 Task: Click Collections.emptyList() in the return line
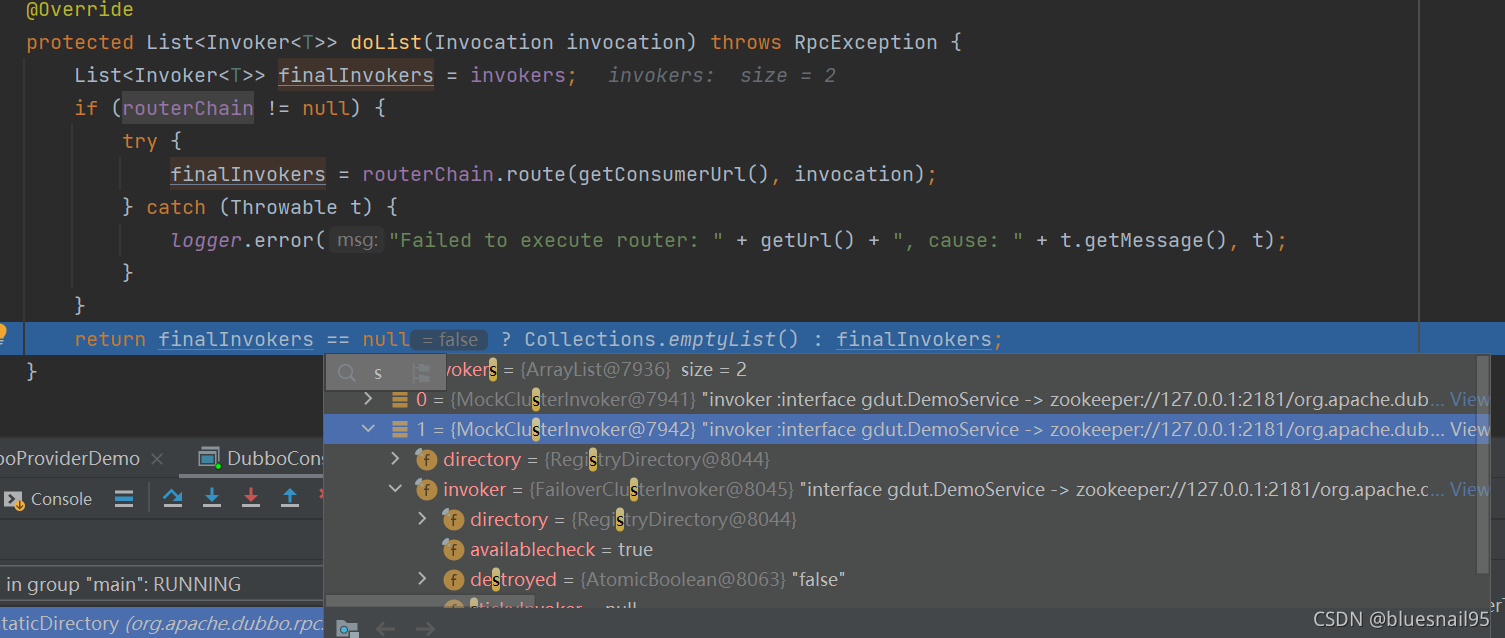click(661, 340)
